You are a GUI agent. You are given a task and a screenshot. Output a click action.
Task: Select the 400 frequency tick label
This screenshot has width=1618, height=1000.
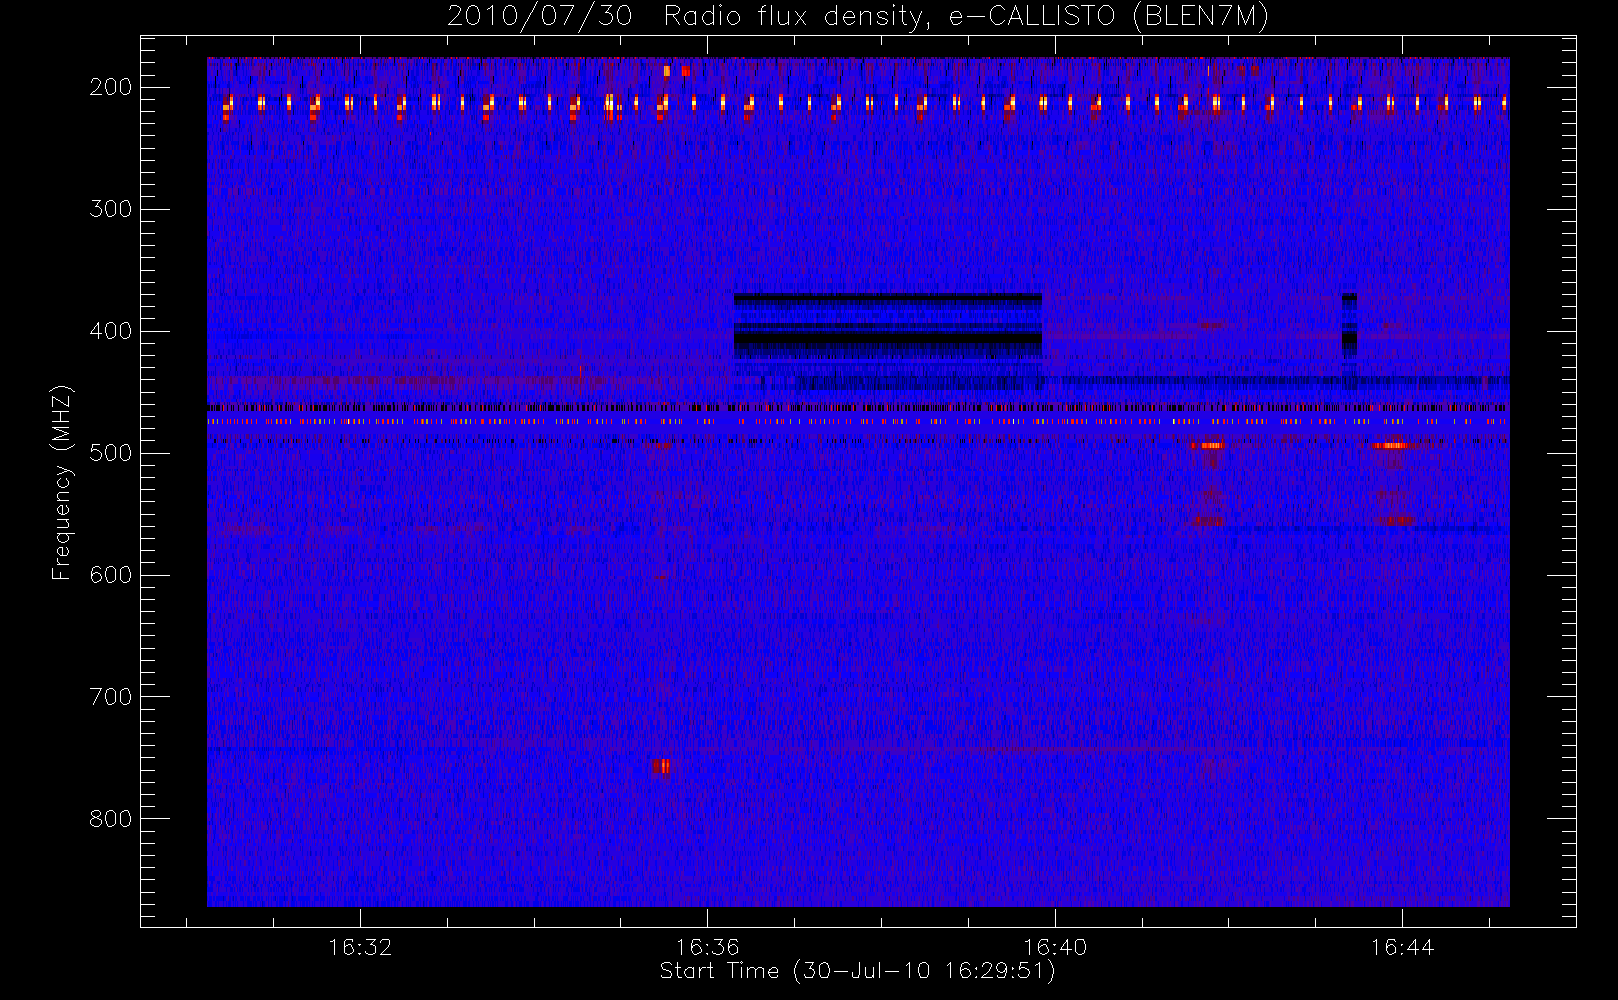click(111, 331)
